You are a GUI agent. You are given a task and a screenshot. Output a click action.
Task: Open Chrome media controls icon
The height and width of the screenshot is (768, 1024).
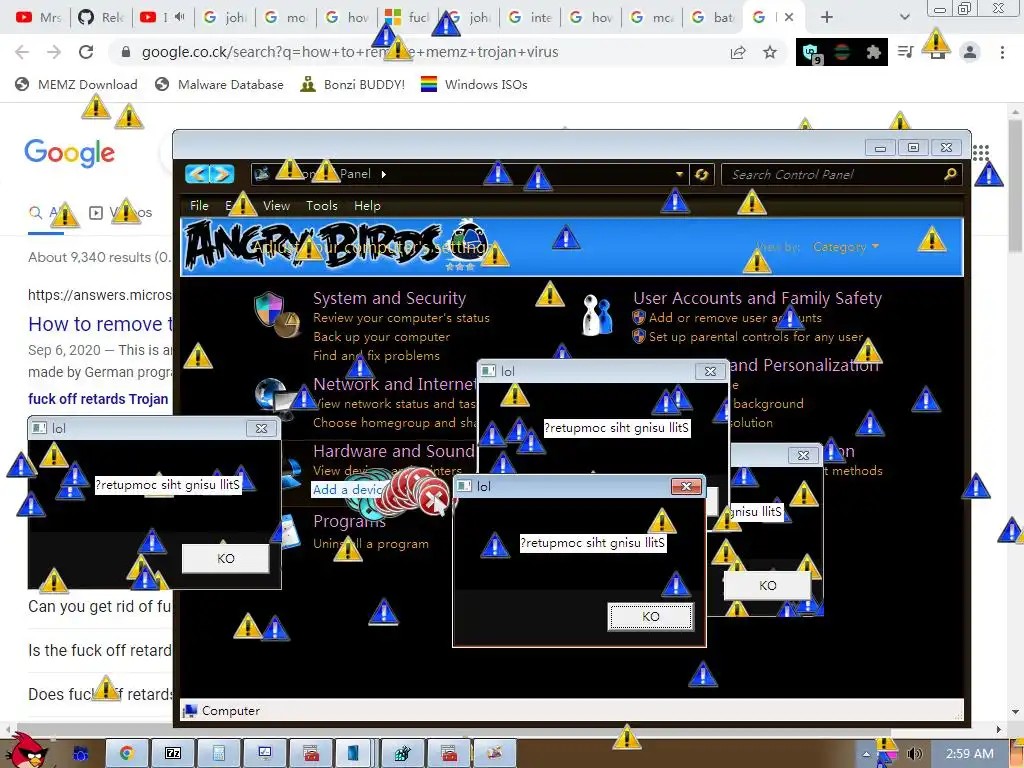point(905,52)
